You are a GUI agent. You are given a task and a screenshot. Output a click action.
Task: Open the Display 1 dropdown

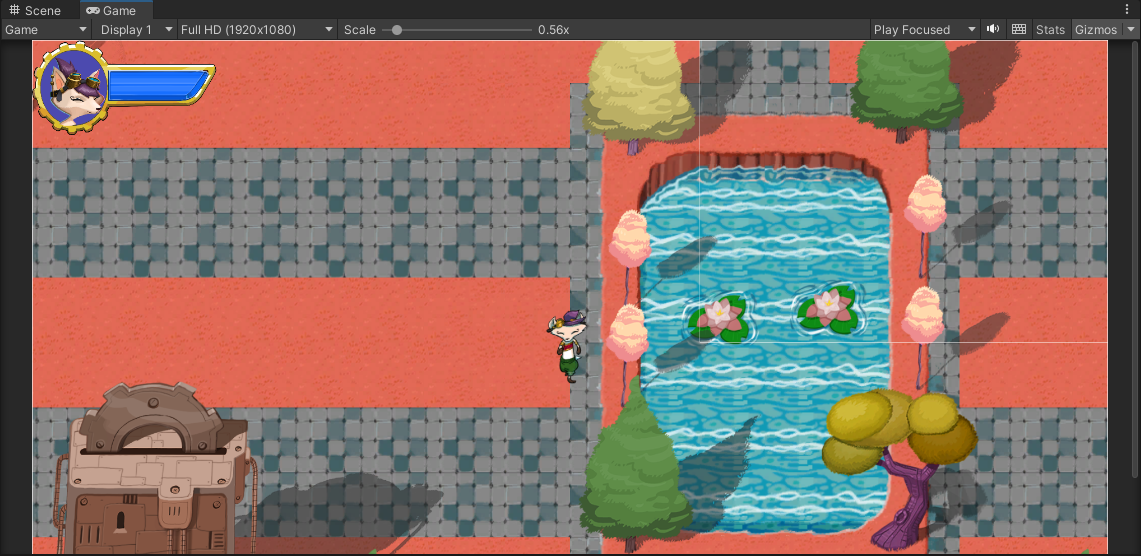coord(135,30)
